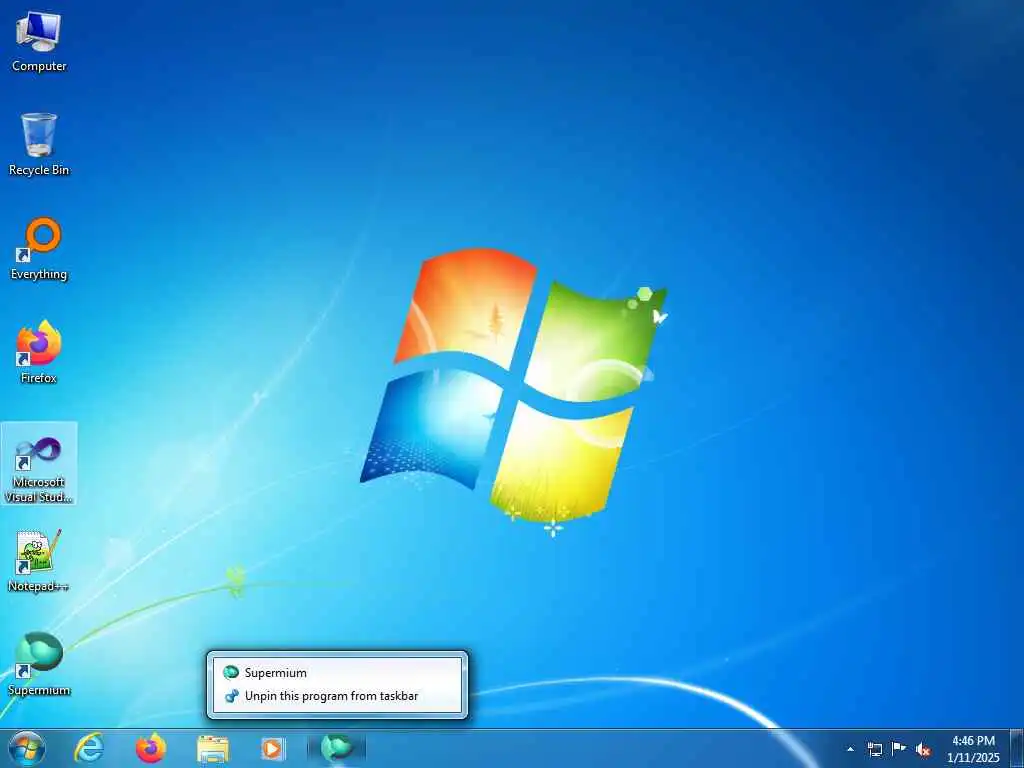Click the Show desktop button beside the clock
The height and width of the screenshot is (768, 1024).
click(x=1017, y=748)
